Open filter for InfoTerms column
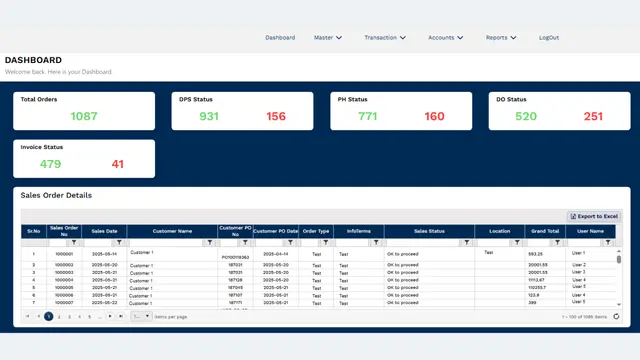The width and height of the screenshot is (640, 360). pyautogui.click(x=376, y=242)
